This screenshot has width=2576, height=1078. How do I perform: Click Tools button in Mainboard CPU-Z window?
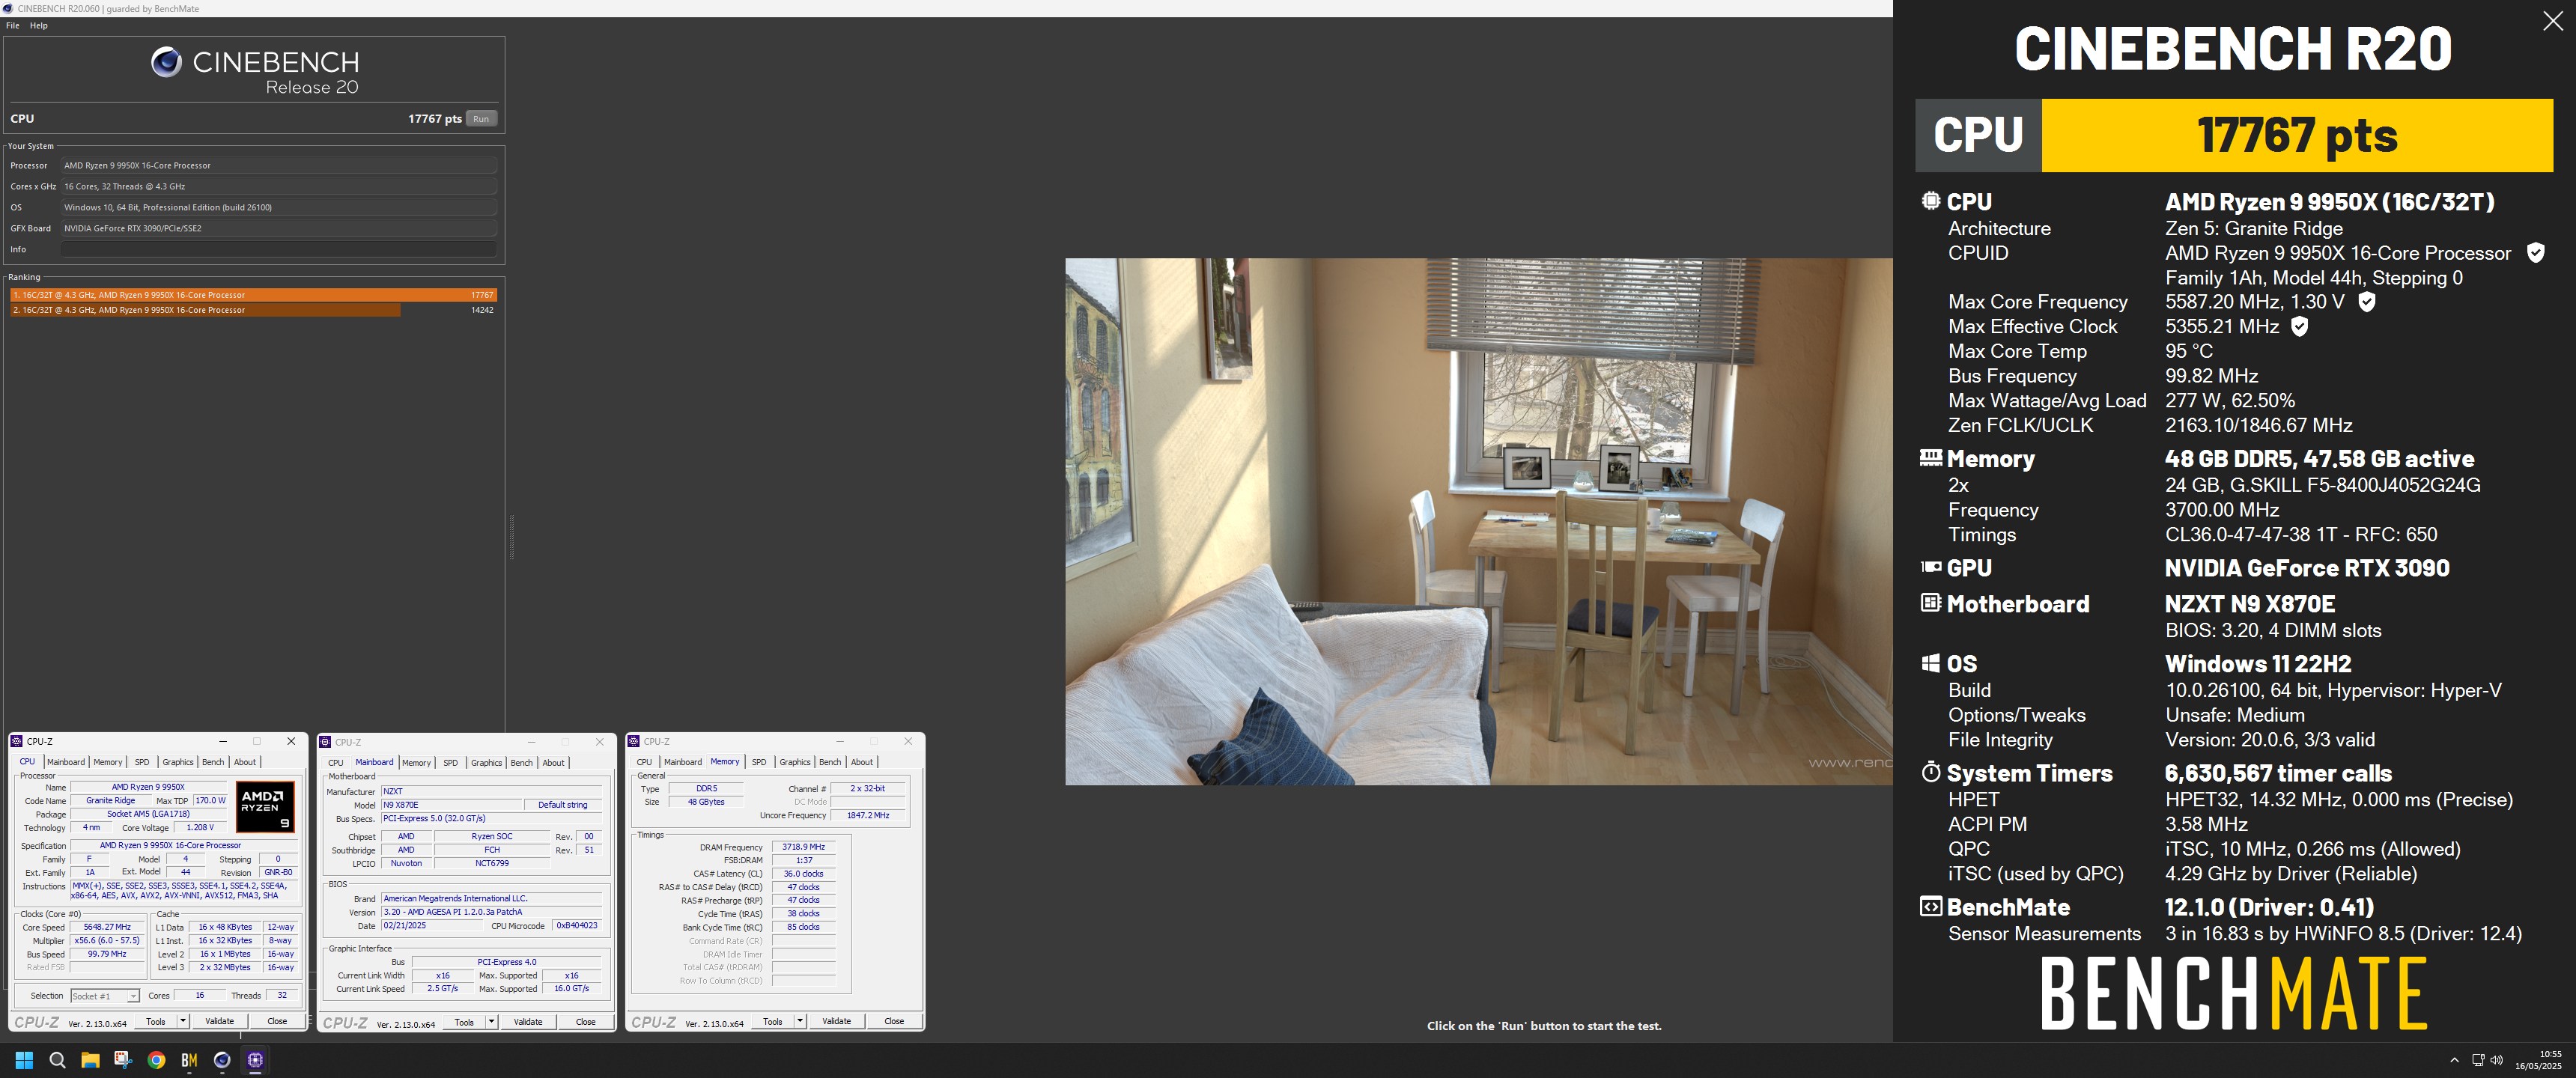click(x=464, y=1021)
